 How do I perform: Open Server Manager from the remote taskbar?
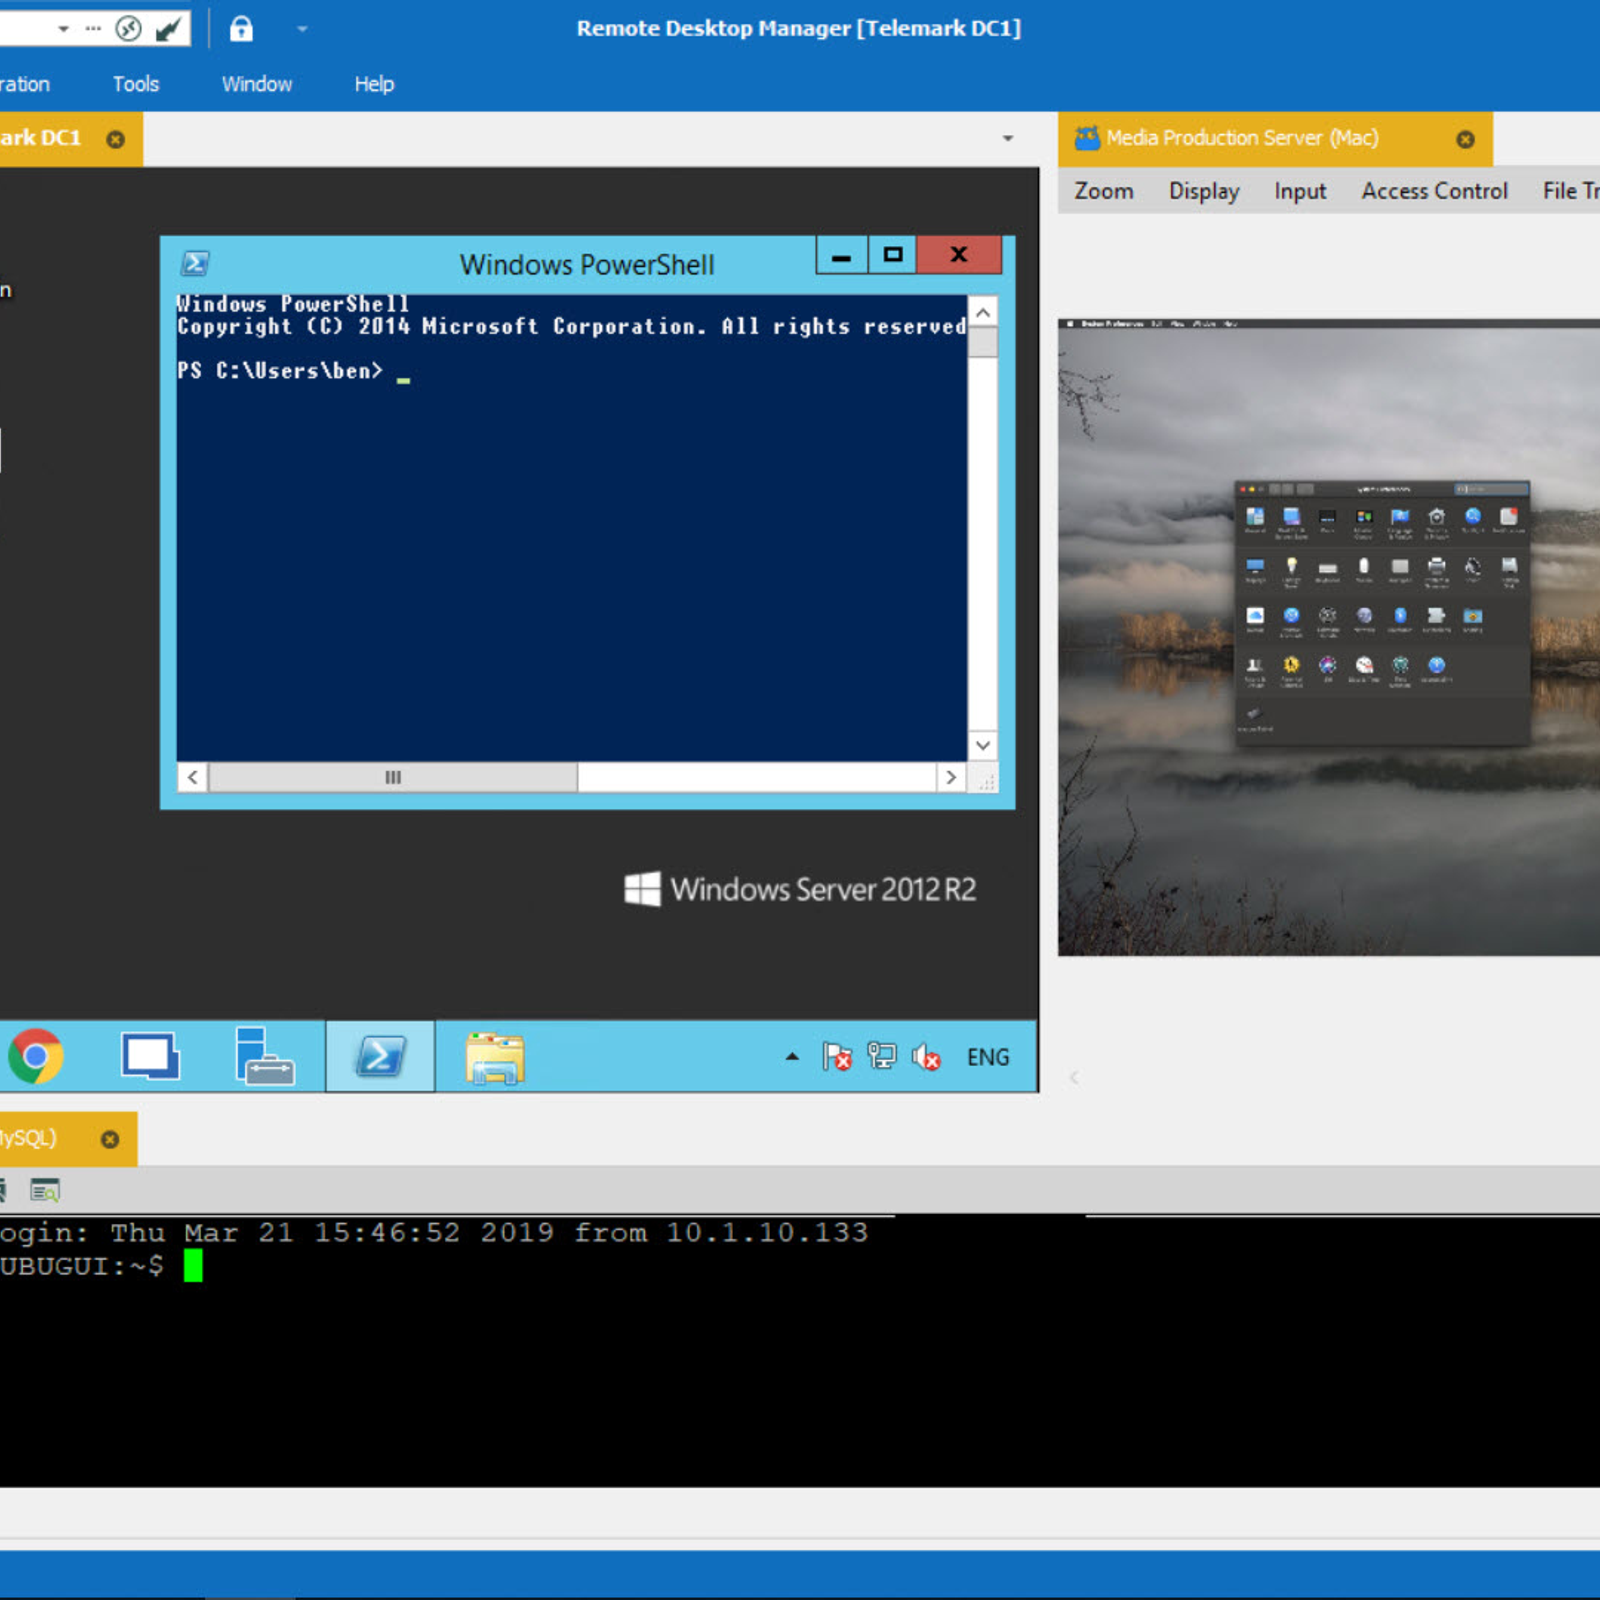point(264,1056)
